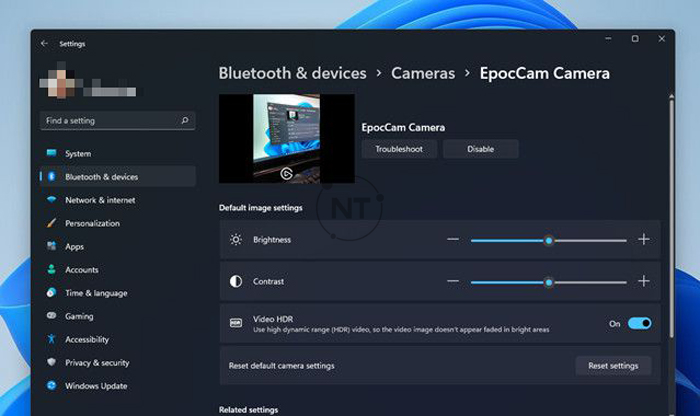Increase contrast with the plus button
This screenshot has height=416, width=700.
point(643,281)
